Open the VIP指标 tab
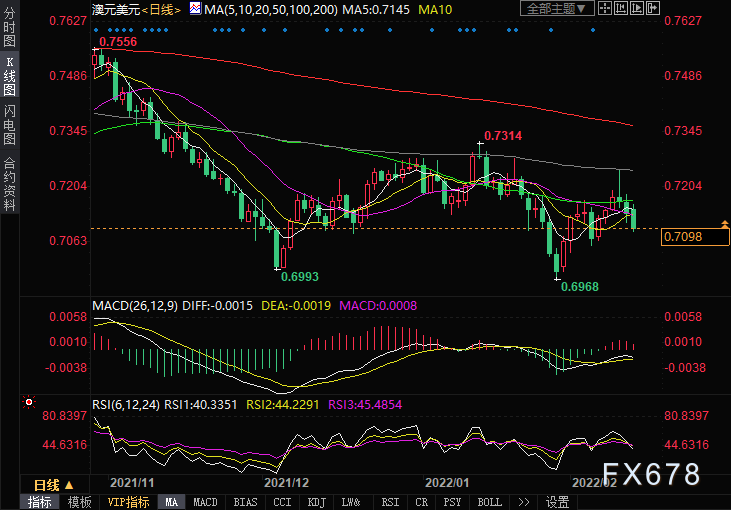 (128, 502)
